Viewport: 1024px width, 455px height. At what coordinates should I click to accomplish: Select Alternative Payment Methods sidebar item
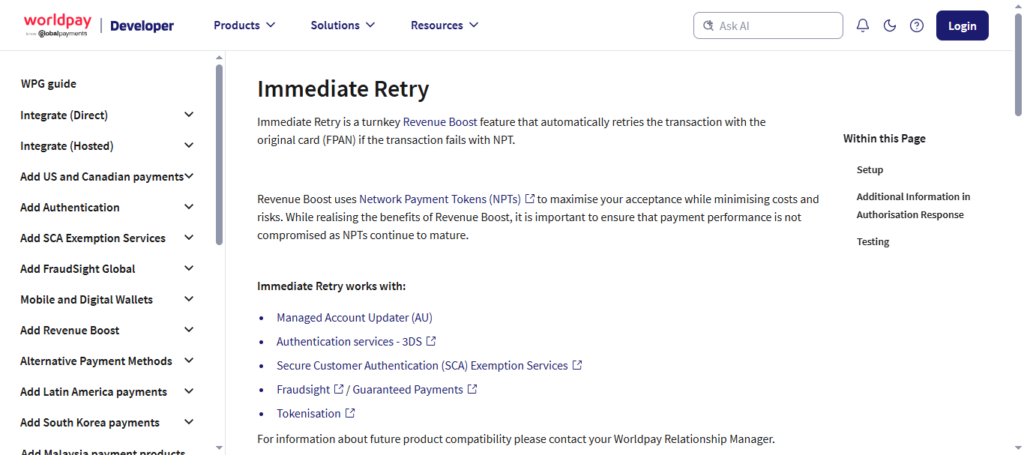tap(96, 361)
